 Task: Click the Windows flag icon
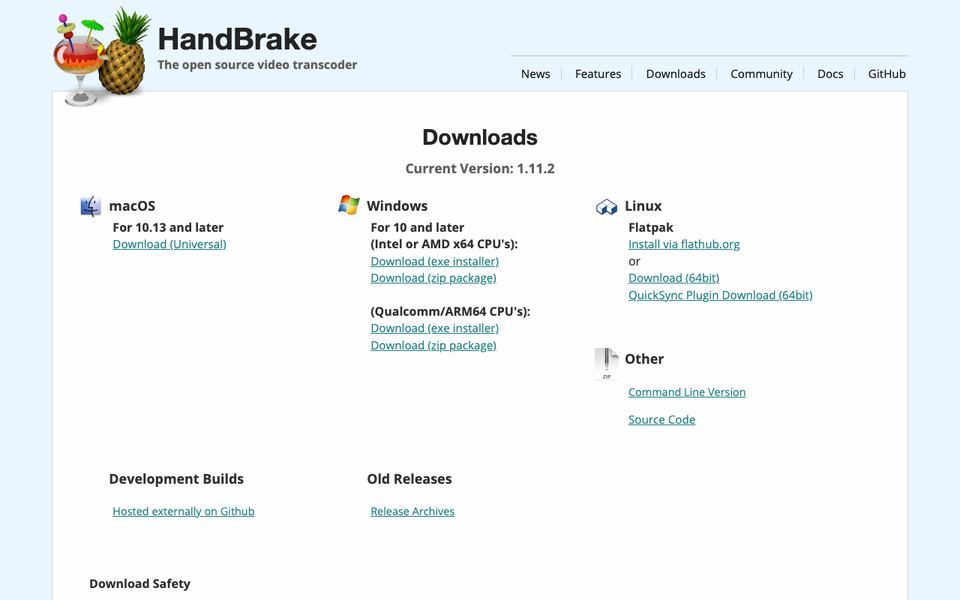tap(349, 205)
